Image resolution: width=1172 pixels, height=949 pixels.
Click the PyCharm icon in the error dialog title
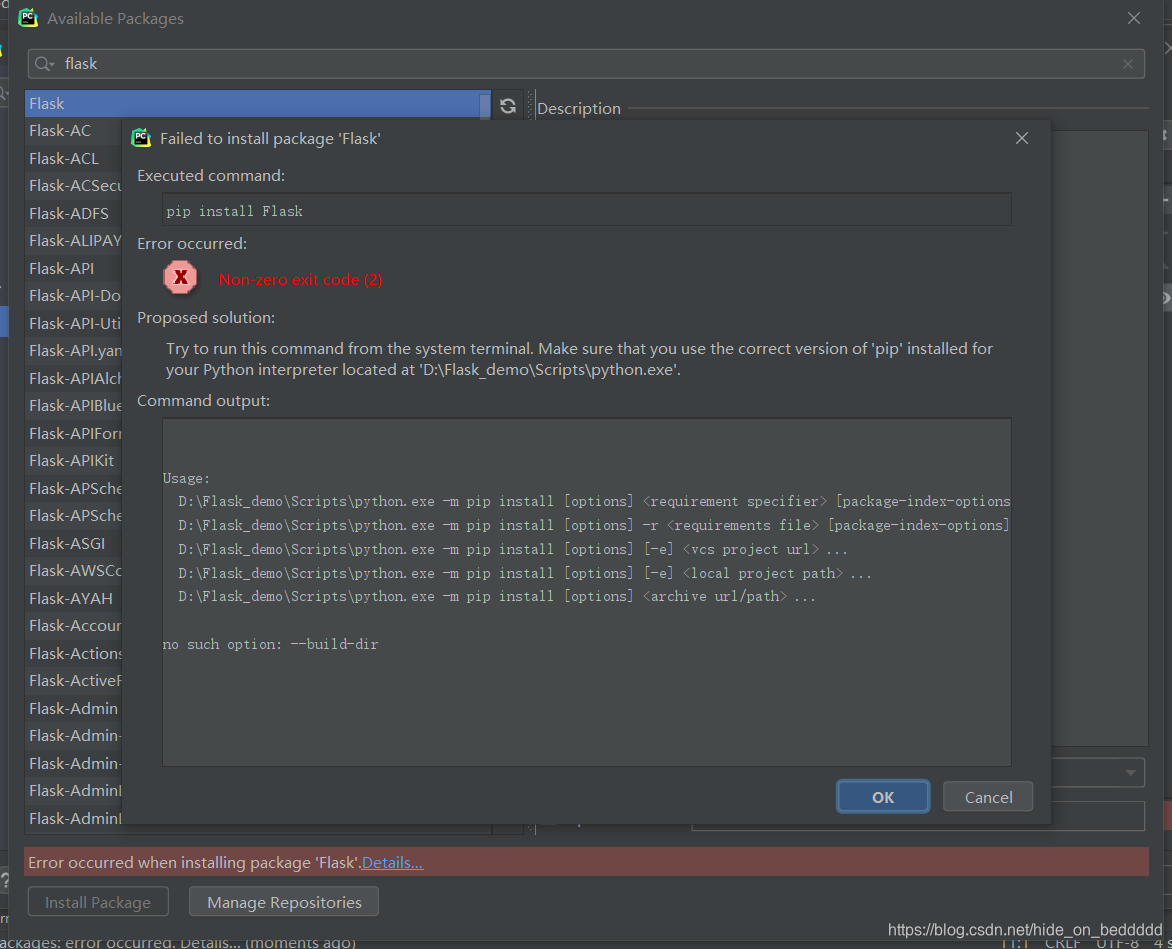point(141,137)
